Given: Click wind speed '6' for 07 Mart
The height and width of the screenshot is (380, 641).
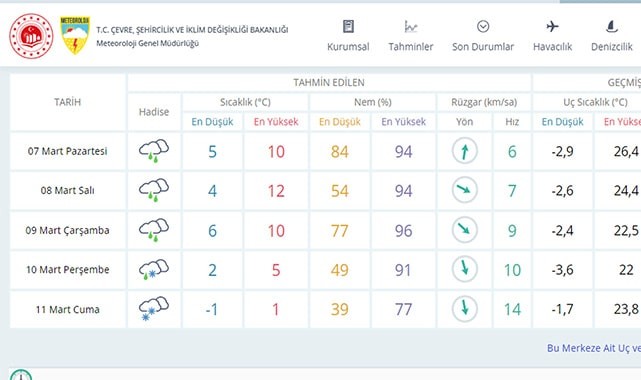Looking at the screenshot, I should click(x=512, y=152).
